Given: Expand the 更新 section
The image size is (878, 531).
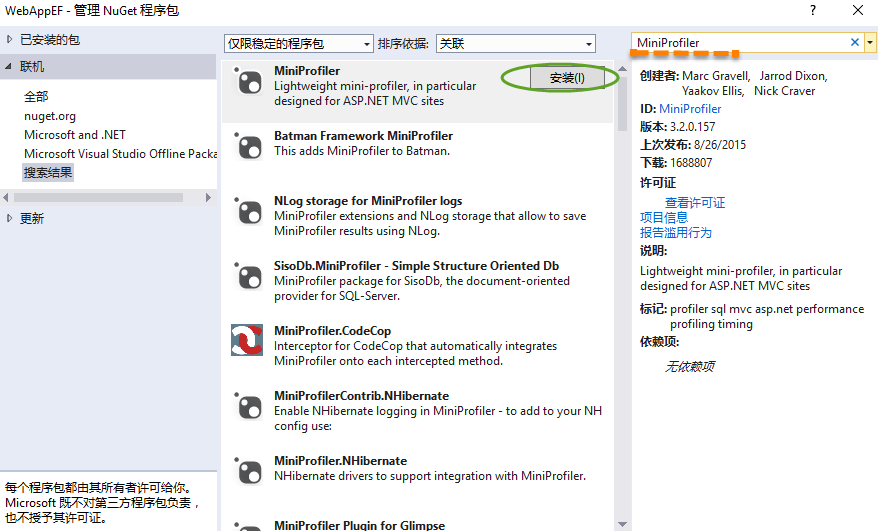Looking at the screenshot, I should click(10, 218).
